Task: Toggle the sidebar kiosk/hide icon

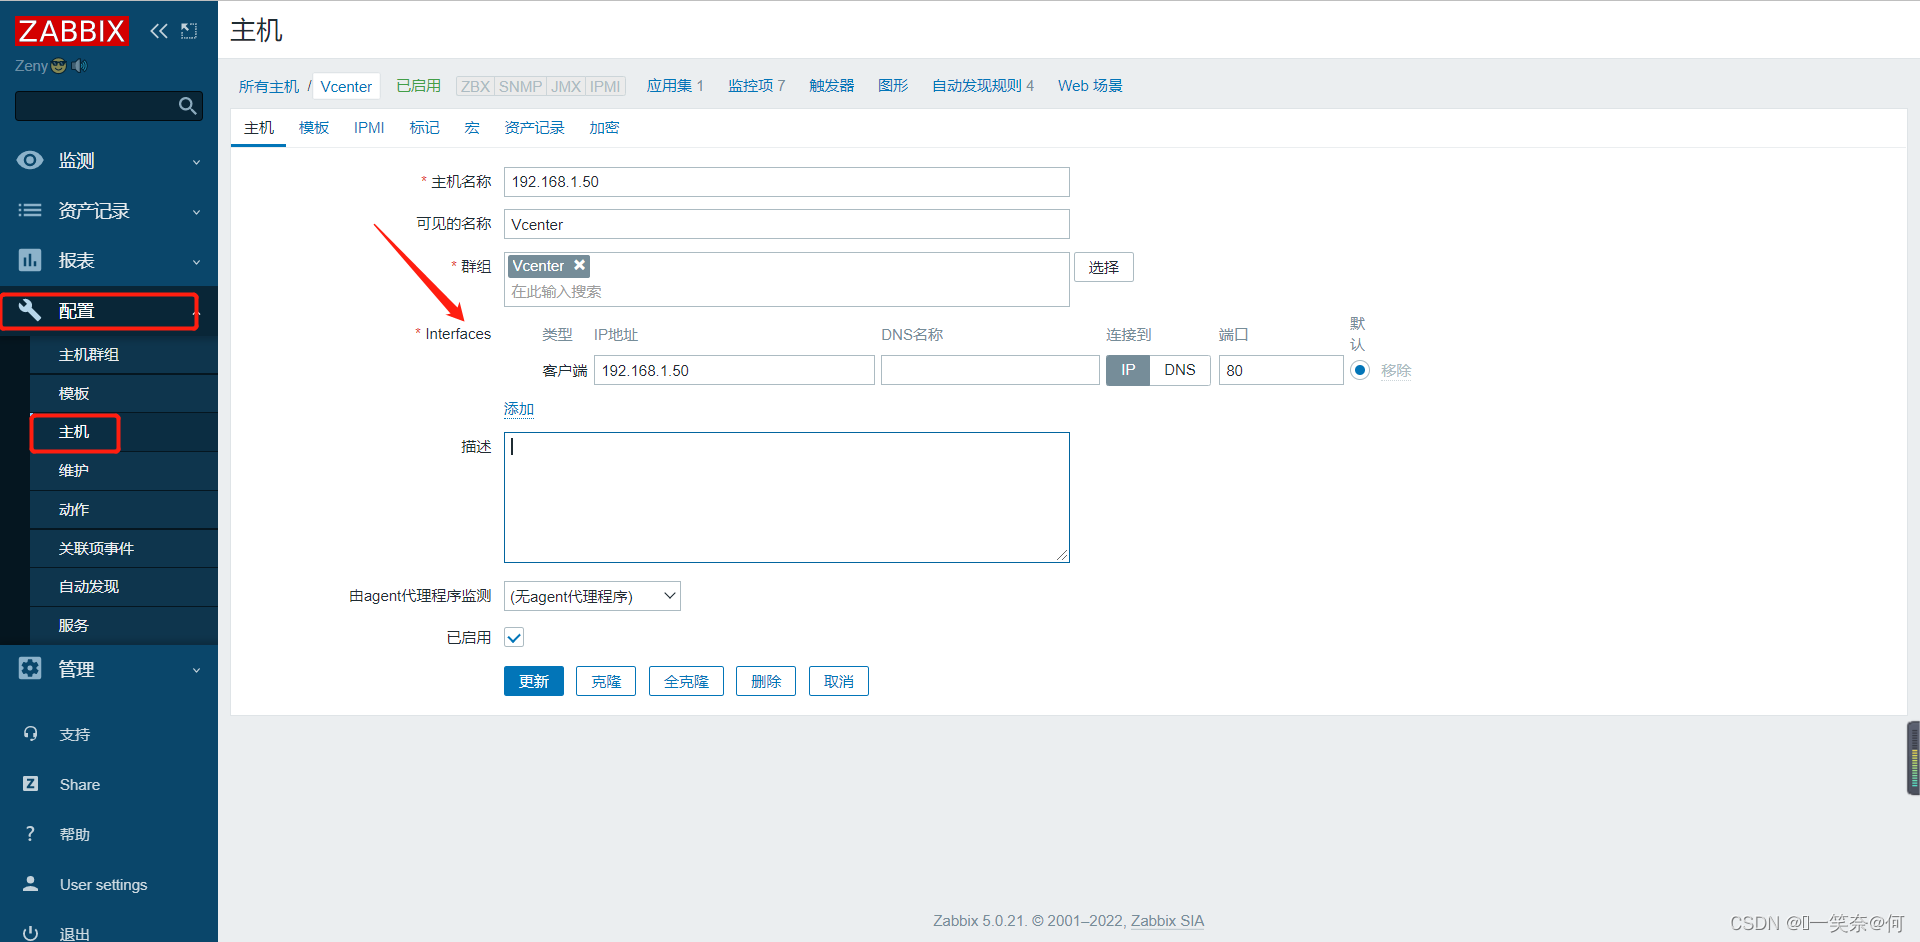Action: point(189,31)
